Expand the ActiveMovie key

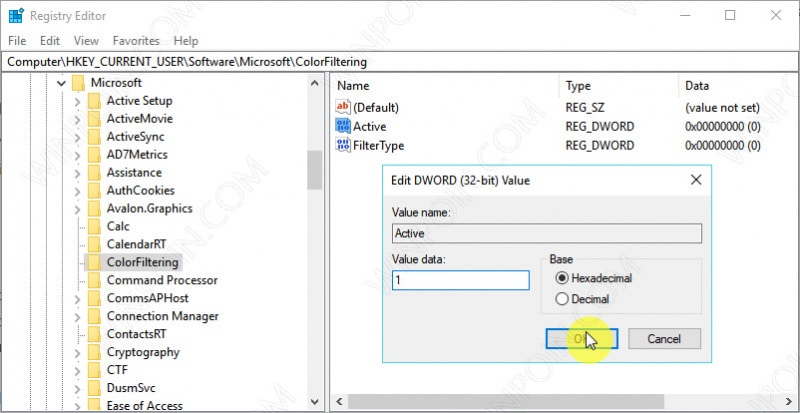coord(77,119)
